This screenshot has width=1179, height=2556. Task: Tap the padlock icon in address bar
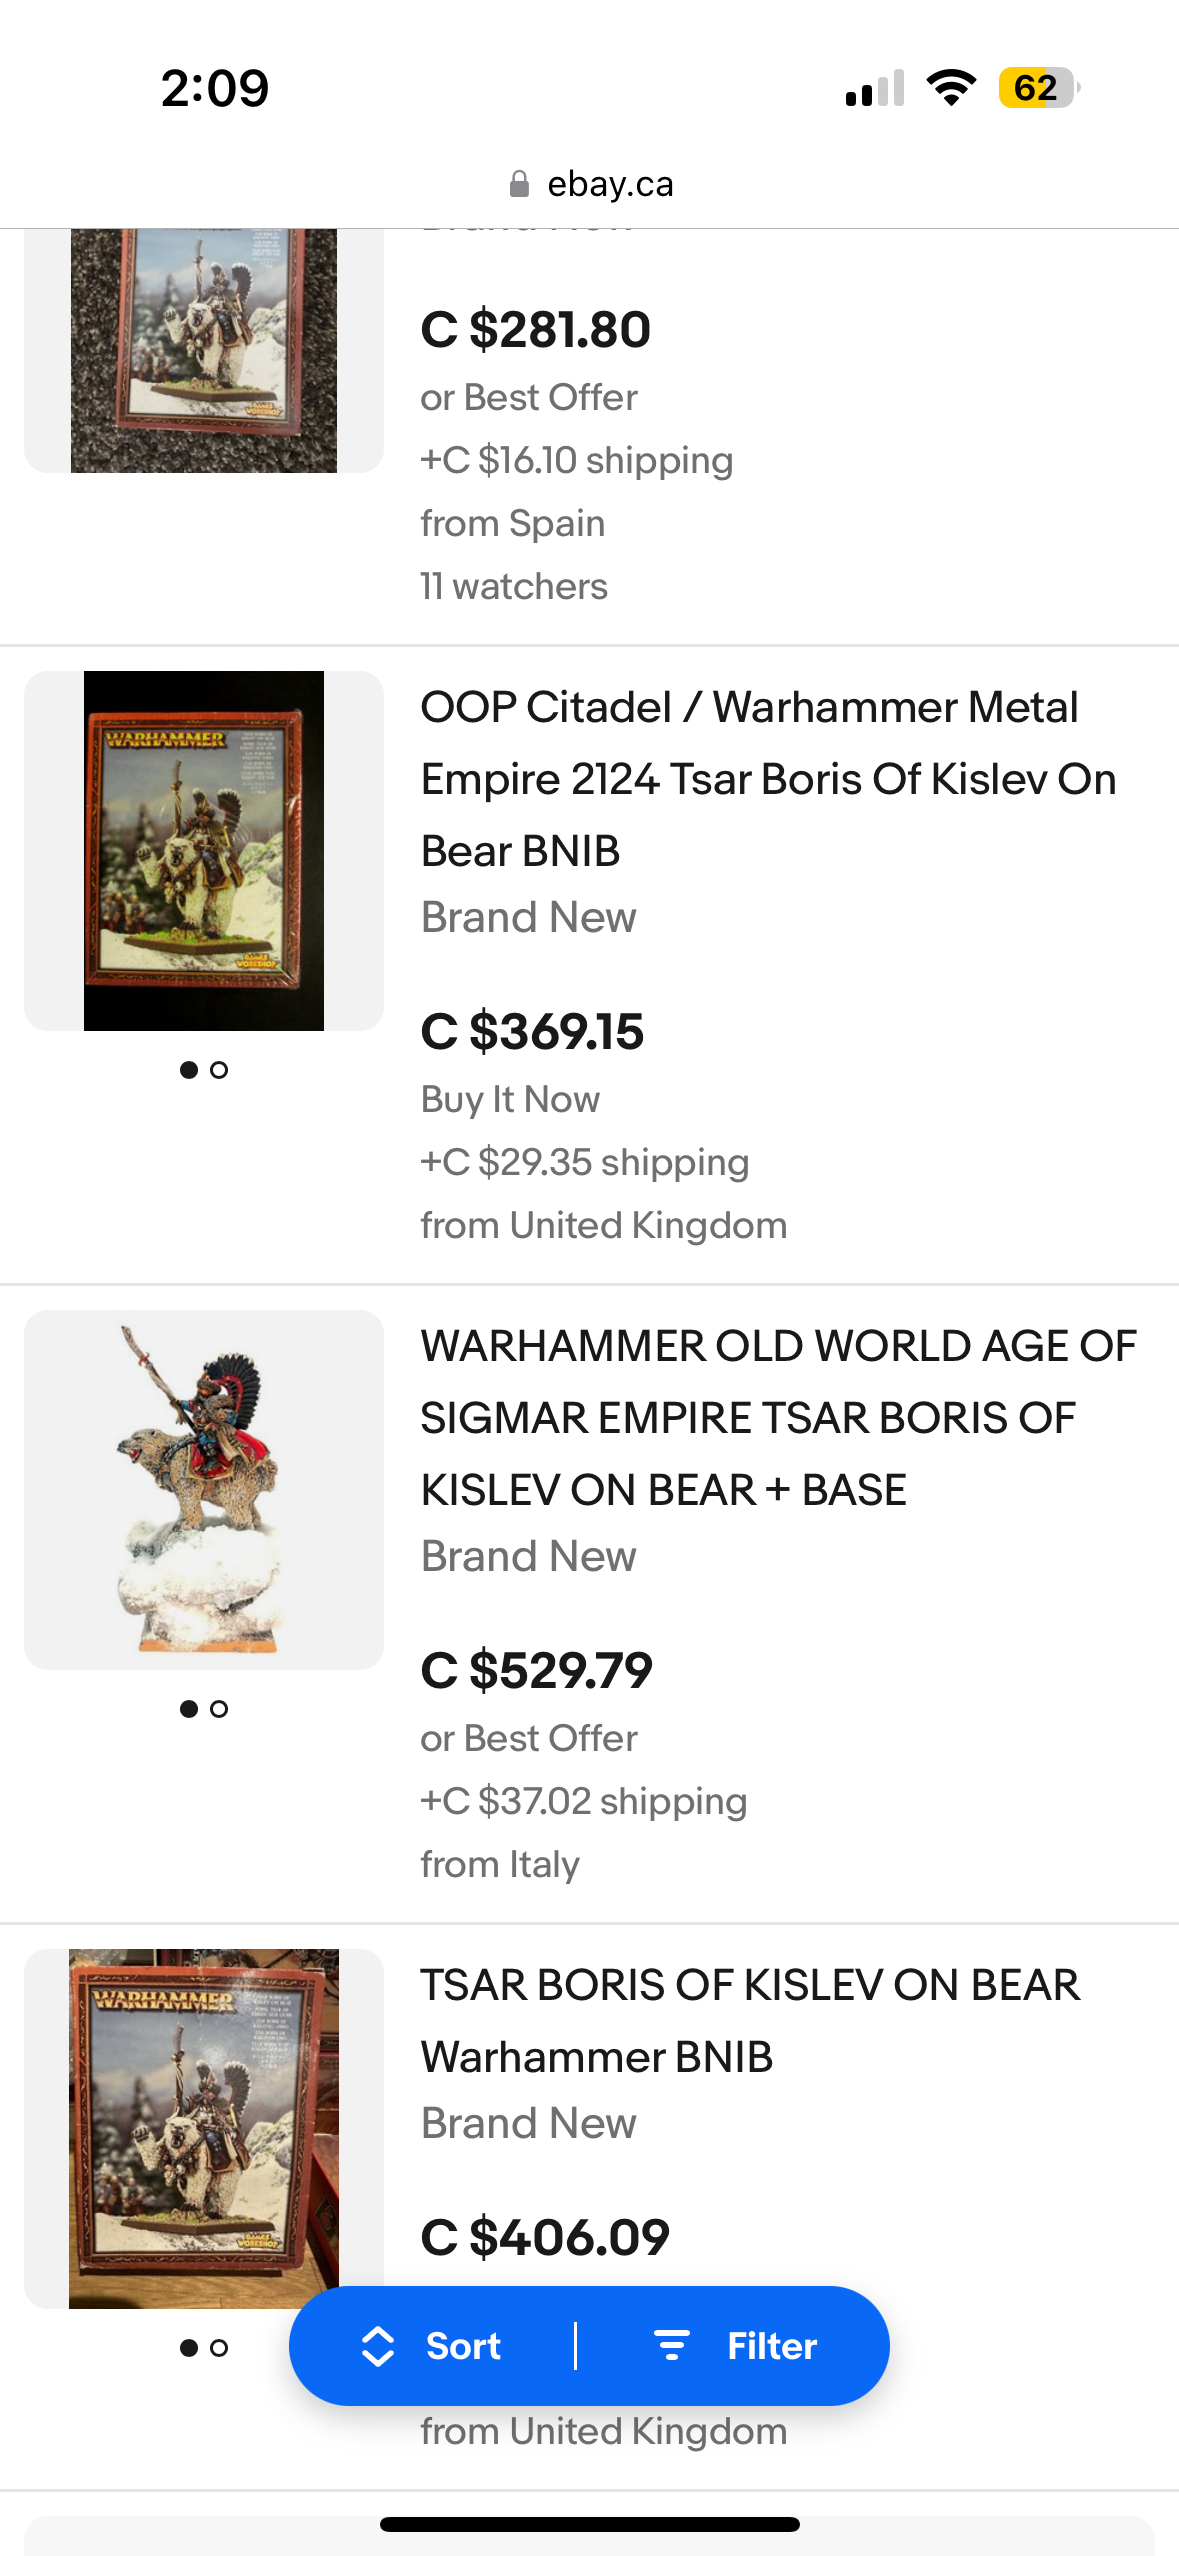[x=519, y=184]
